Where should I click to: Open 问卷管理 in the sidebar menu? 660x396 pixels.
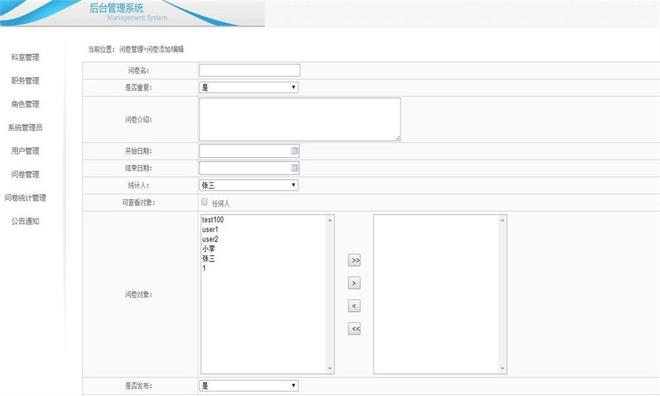pyautogui.click(x=25, y=174)
